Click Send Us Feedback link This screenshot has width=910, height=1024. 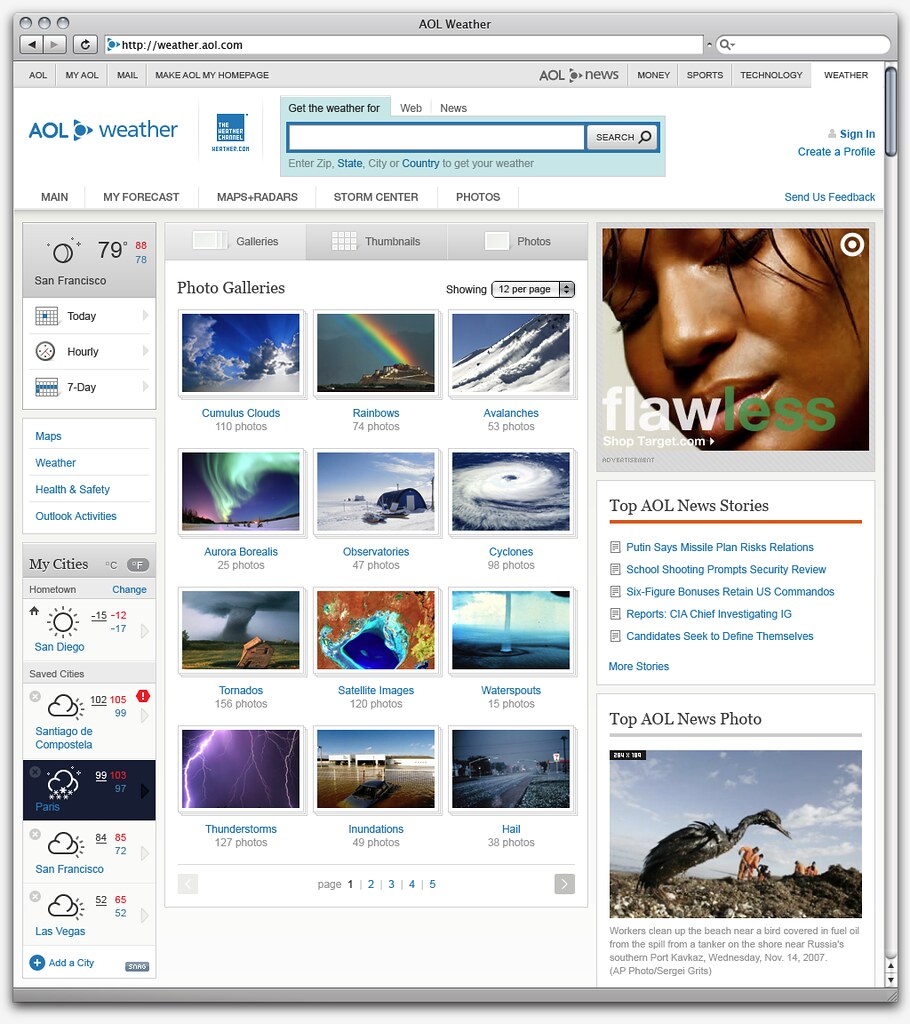click(830, 197)
